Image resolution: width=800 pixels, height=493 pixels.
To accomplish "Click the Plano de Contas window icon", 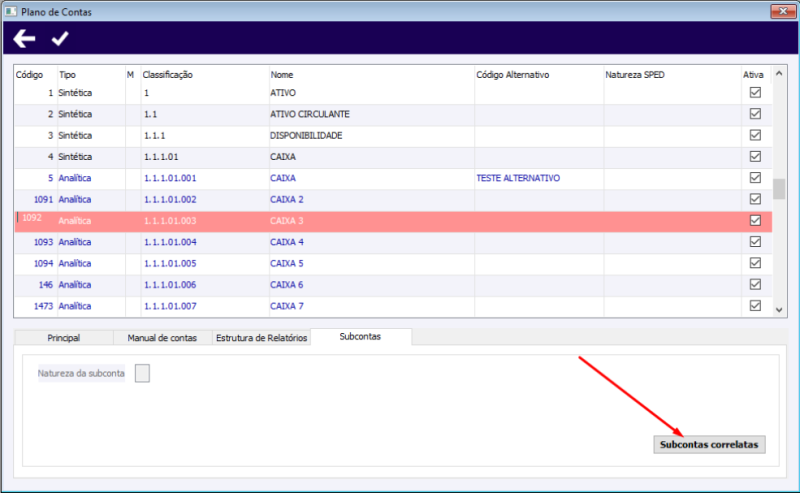I will 10,11.
